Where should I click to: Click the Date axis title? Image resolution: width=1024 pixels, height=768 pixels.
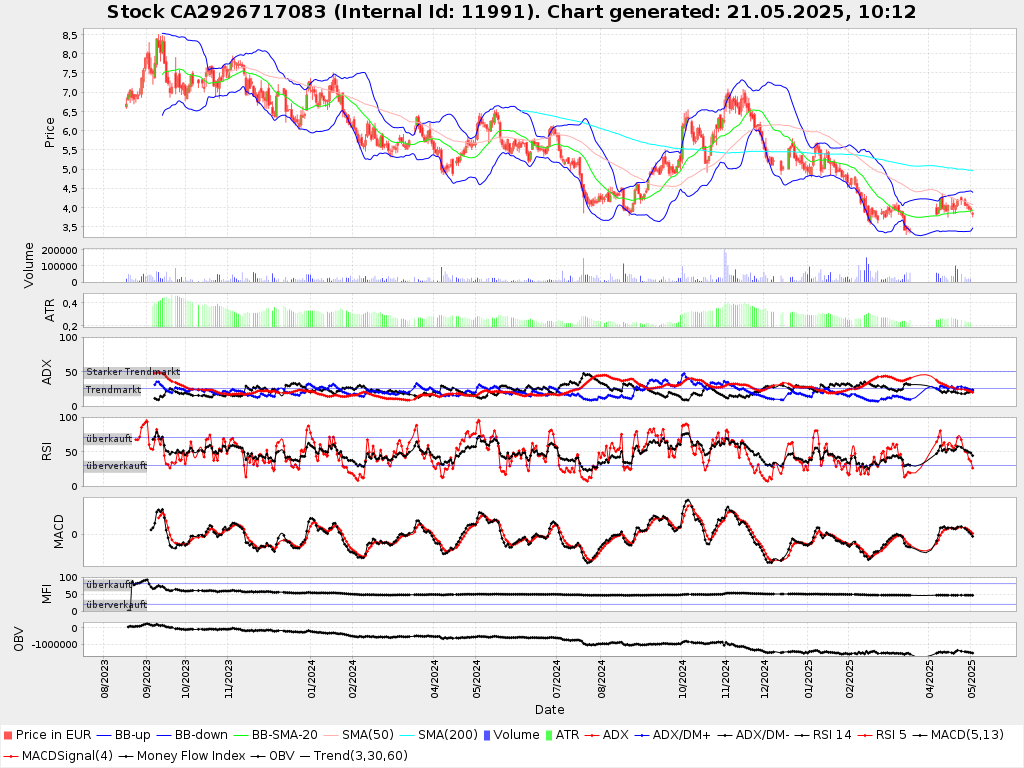tap(549, 709)
